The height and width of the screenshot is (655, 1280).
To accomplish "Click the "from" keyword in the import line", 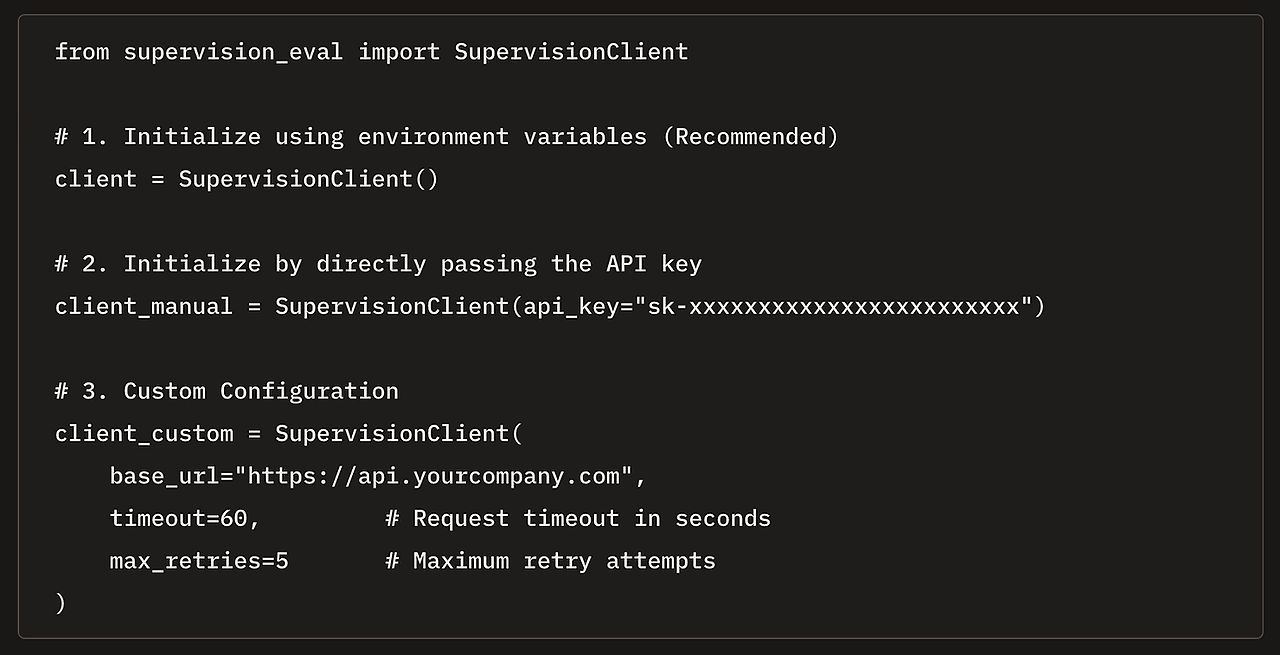I will coord(82,51).
